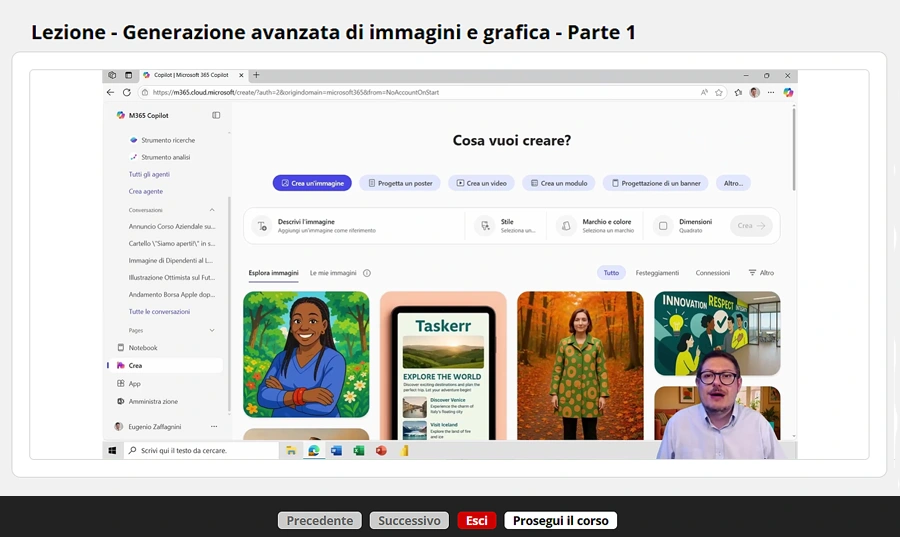Select the Connessioni filter
The width and height of the screenshot is (900, 537).
[x=713, y=273]
